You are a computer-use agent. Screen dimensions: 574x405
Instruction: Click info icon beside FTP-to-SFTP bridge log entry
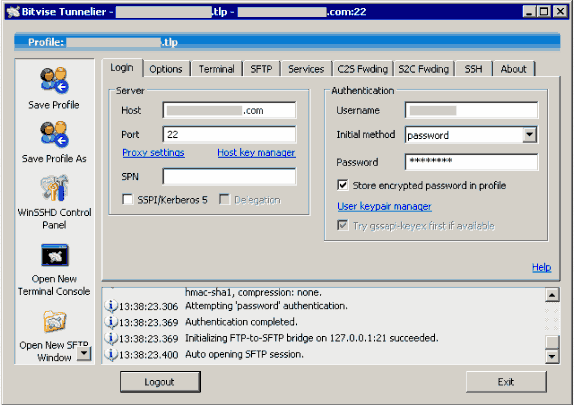[x=111, y=338]
